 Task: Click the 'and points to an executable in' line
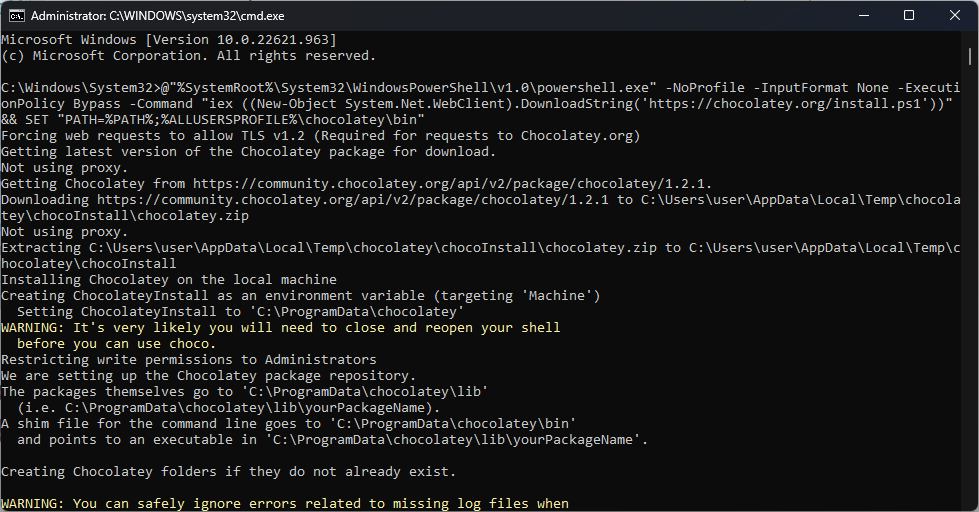[333, 440]
